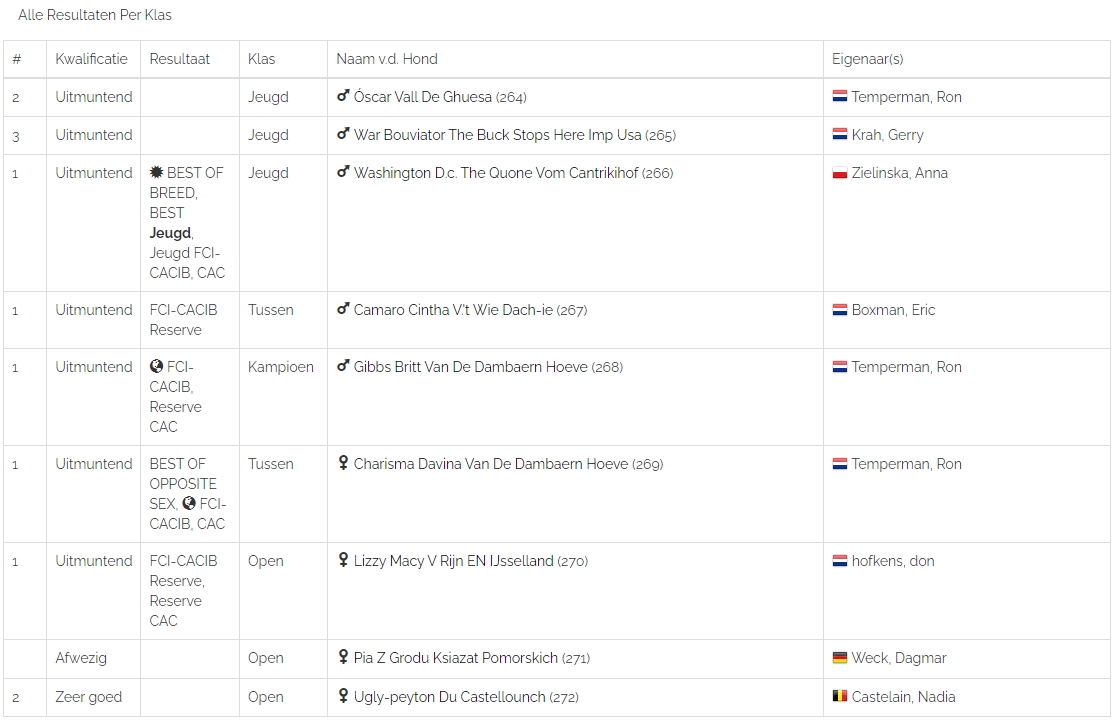Viewport: 1113px width, 722px height.
Task: Open Washington D.c. The Quone Vom Cantrikihof entry
Action: tap(495, 173)
